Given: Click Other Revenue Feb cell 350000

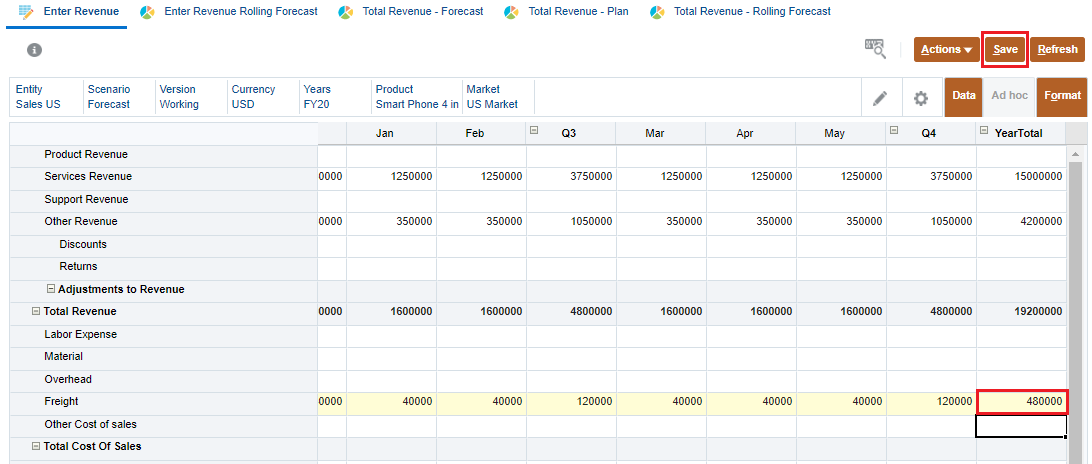Looking at the screenshot, I should point(481,222).
